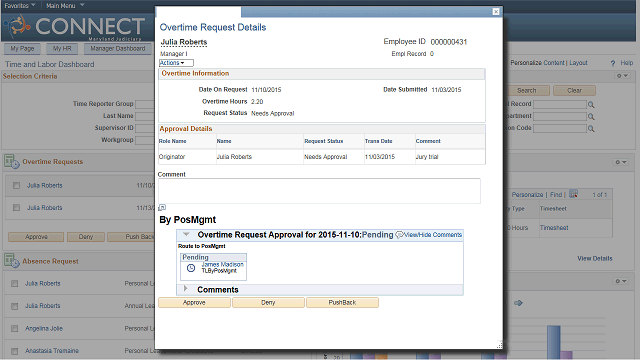Click the lookup magnifier beside Department field
640x360 pixels.
(591, 117)
